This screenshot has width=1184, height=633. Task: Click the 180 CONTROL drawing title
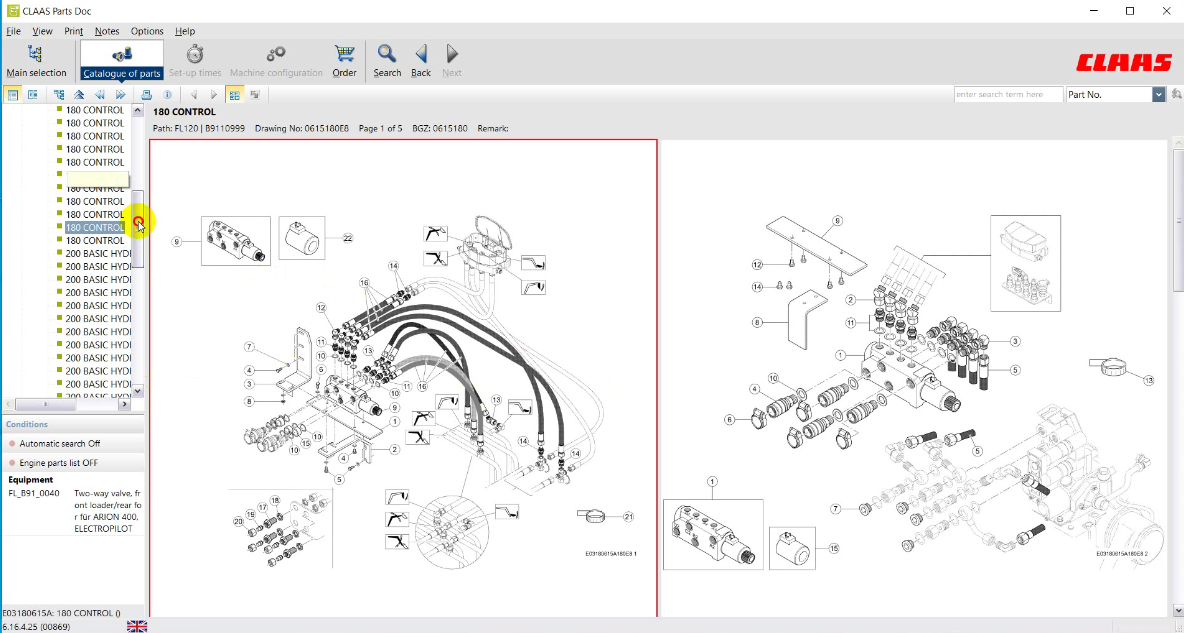(x=184, y=112)
